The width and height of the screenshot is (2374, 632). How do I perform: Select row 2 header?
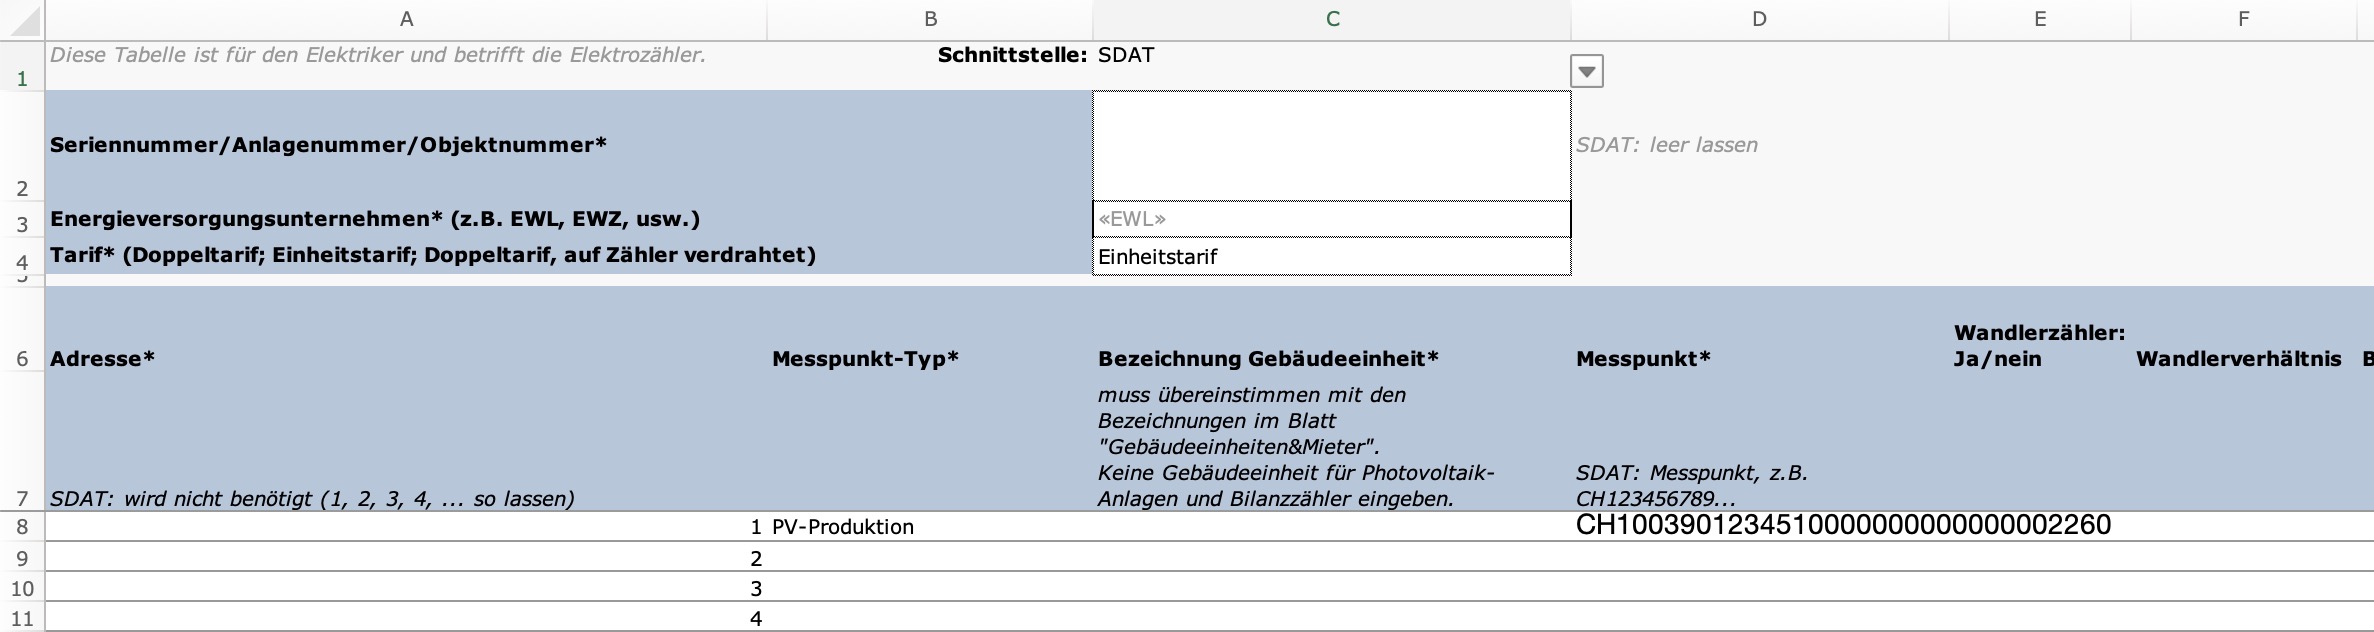(x=22, y=188)
